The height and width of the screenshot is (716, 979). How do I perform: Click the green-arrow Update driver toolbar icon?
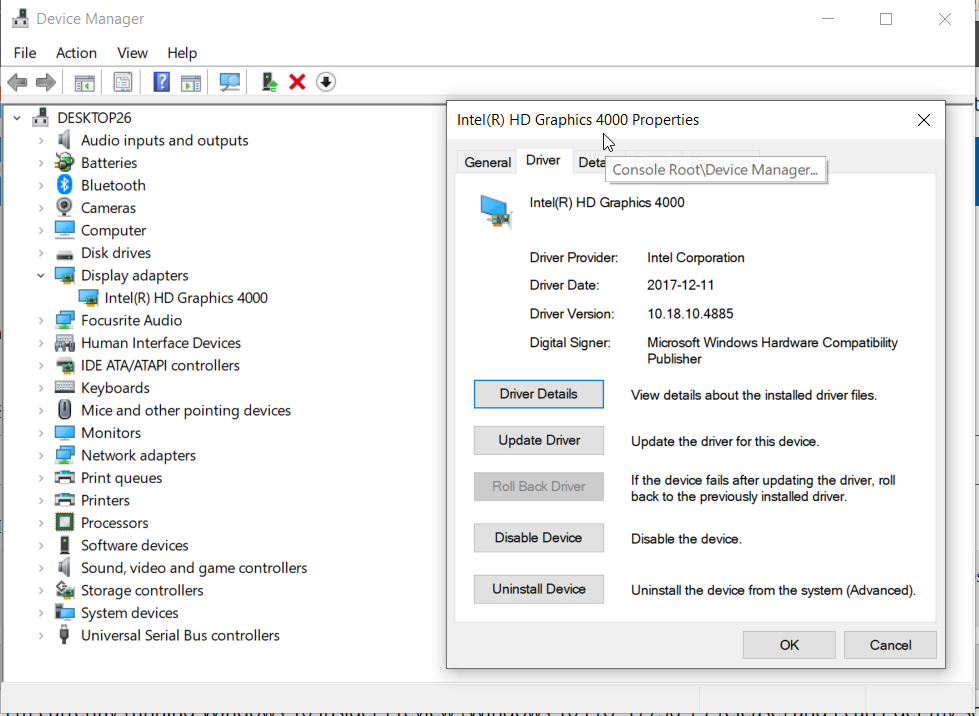269,82
